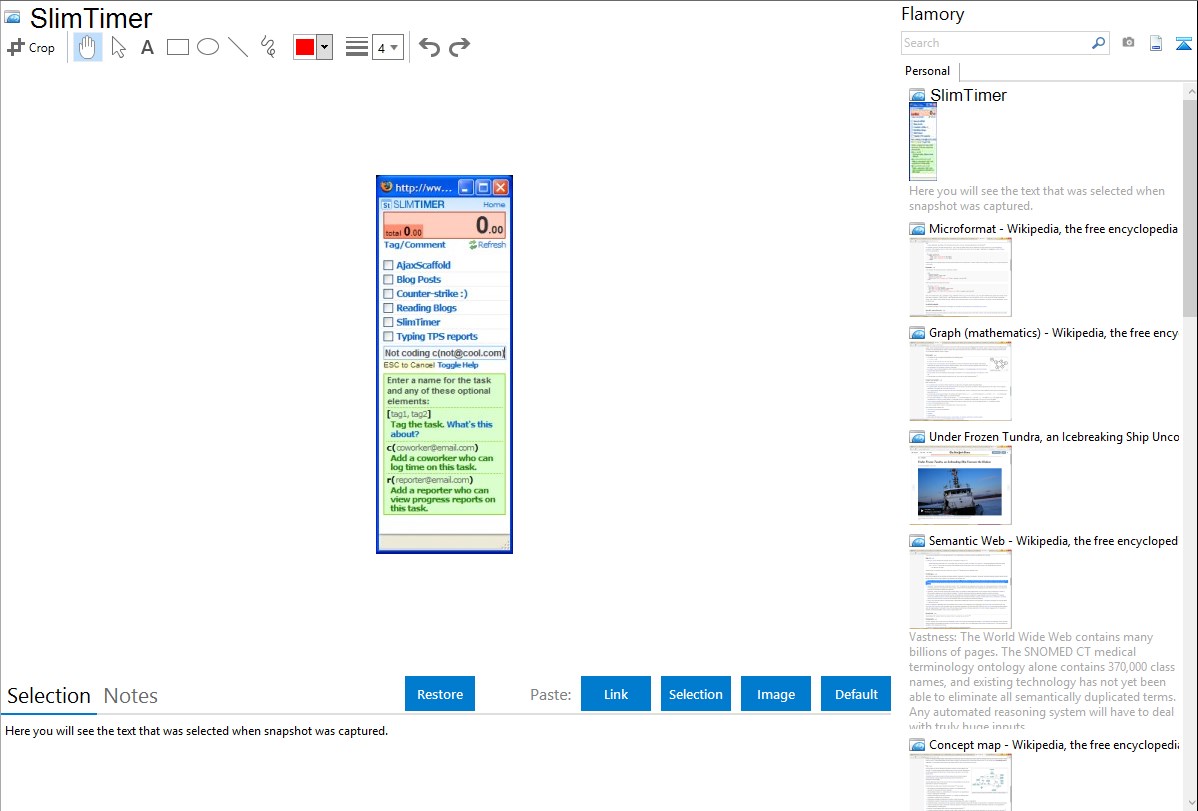Click the icon beside Semantic Web title
Screen dimensions: 1198x811
pos(917,541)
